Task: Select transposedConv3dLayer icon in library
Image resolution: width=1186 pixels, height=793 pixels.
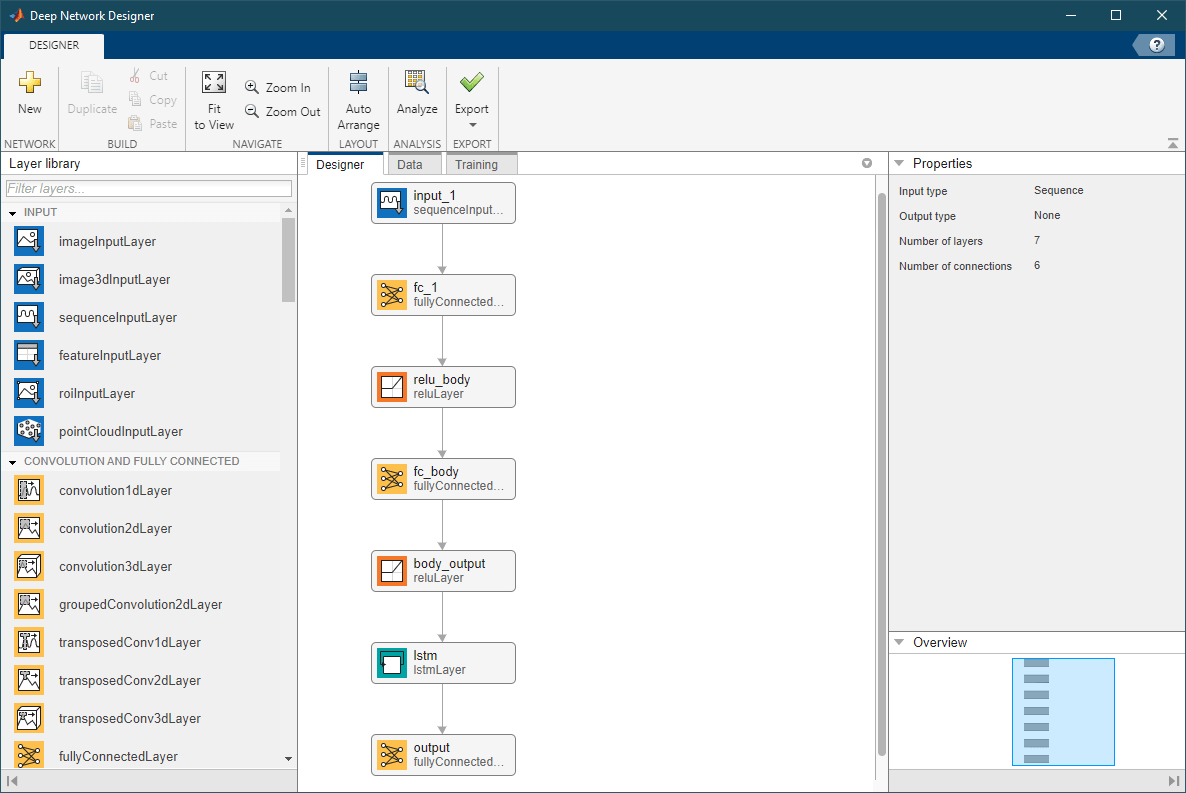Action: click(29, 717)
